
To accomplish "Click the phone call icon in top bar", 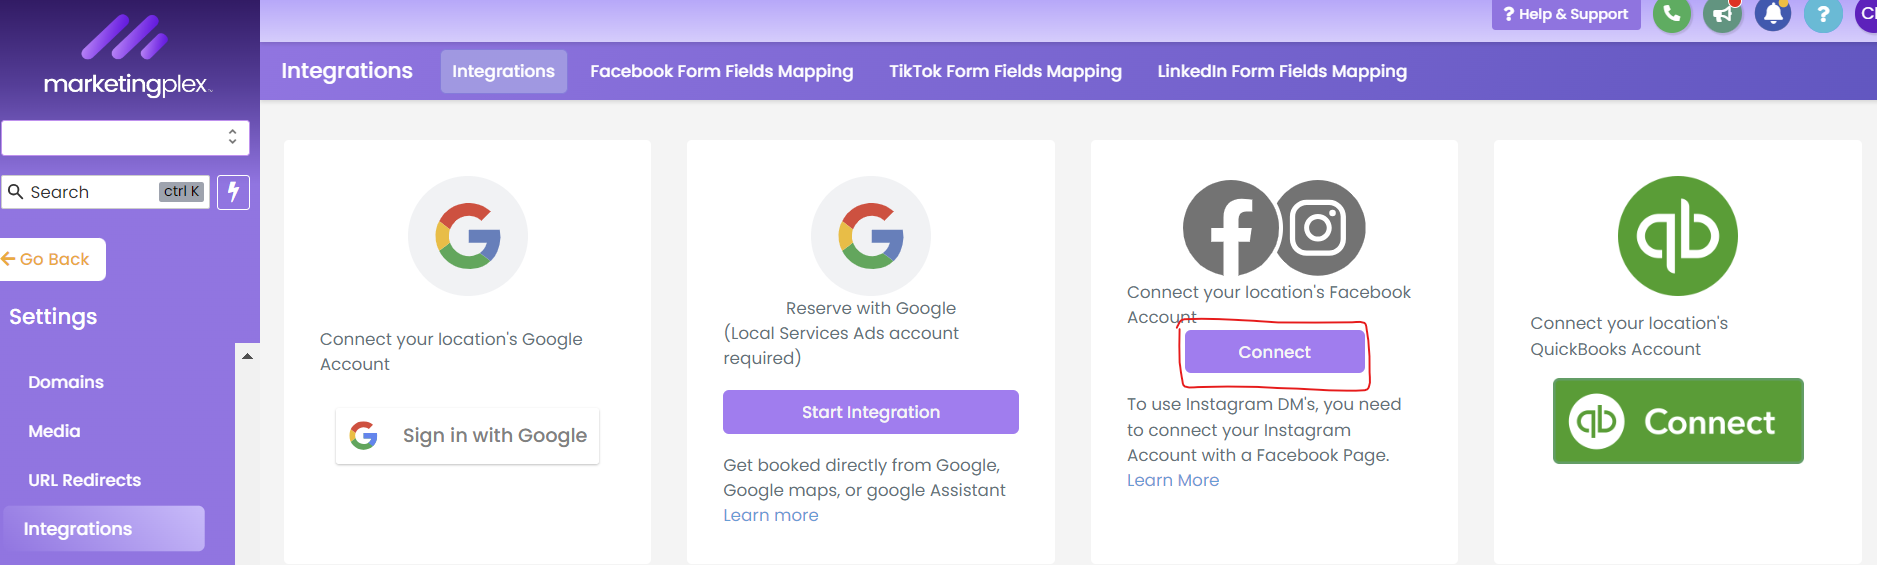I will 1672,14.
